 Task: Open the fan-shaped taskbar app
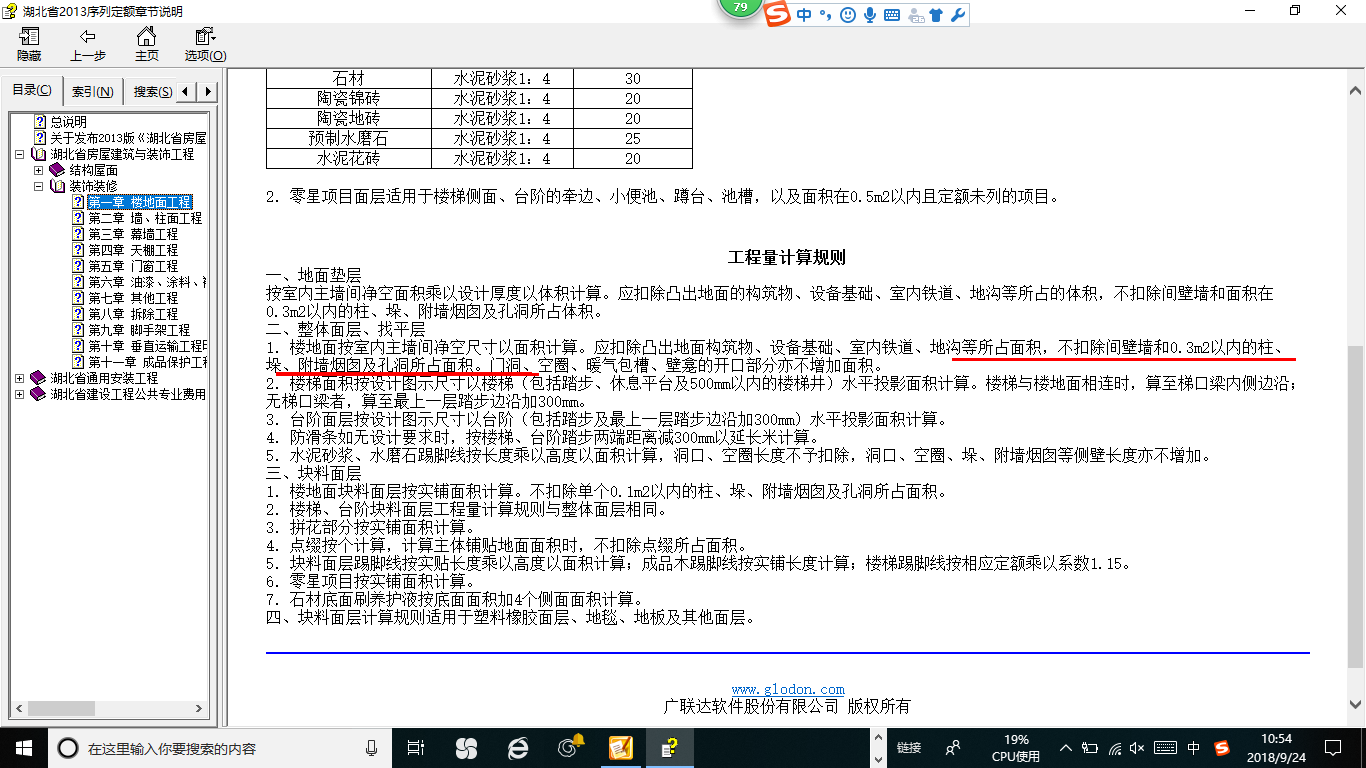[x=466, y=747]
